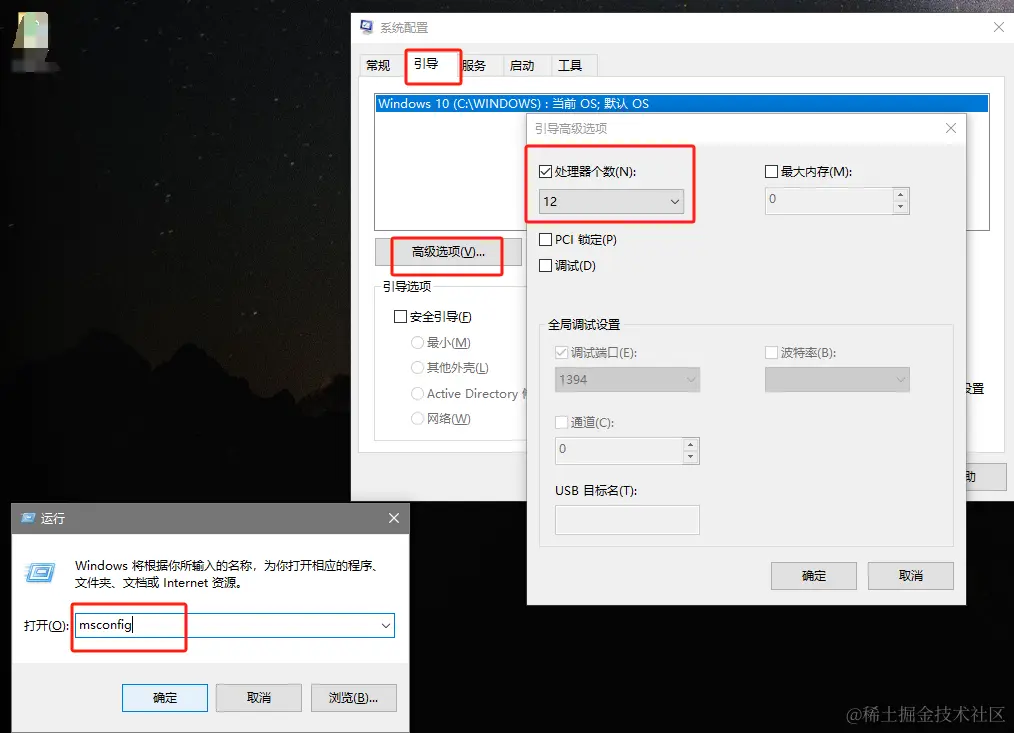The width and height of the screenshot is (1014, 733).
Task: Click 取消 in advanced boot options dialog
Action: coord(911,576)
